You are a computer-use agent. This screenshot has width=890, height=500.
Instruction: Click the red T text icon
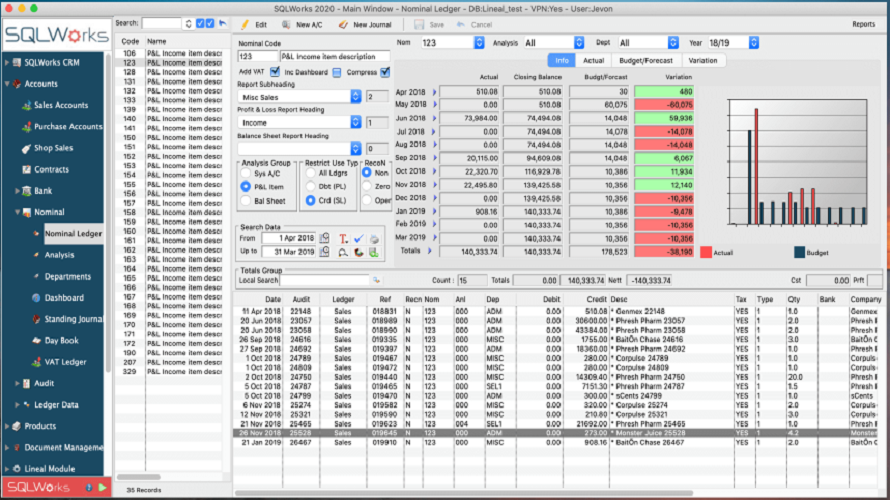(x=343, y=238)
